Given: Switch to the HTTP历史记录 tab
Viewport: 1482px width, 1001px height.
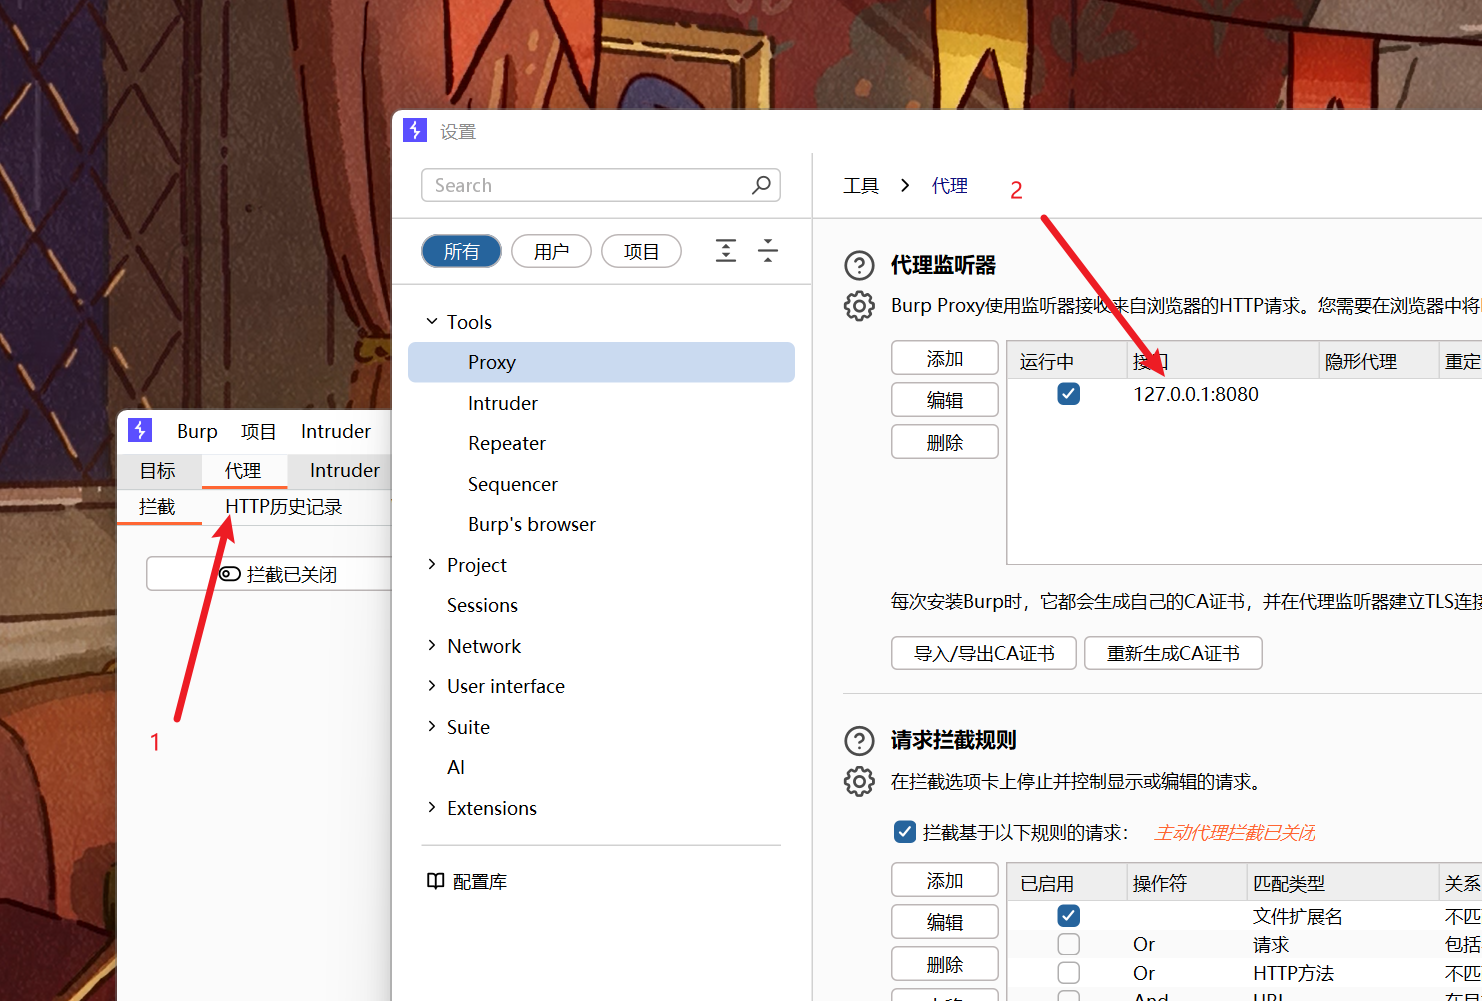Looking at the screenshot, I should click(284, 507).
